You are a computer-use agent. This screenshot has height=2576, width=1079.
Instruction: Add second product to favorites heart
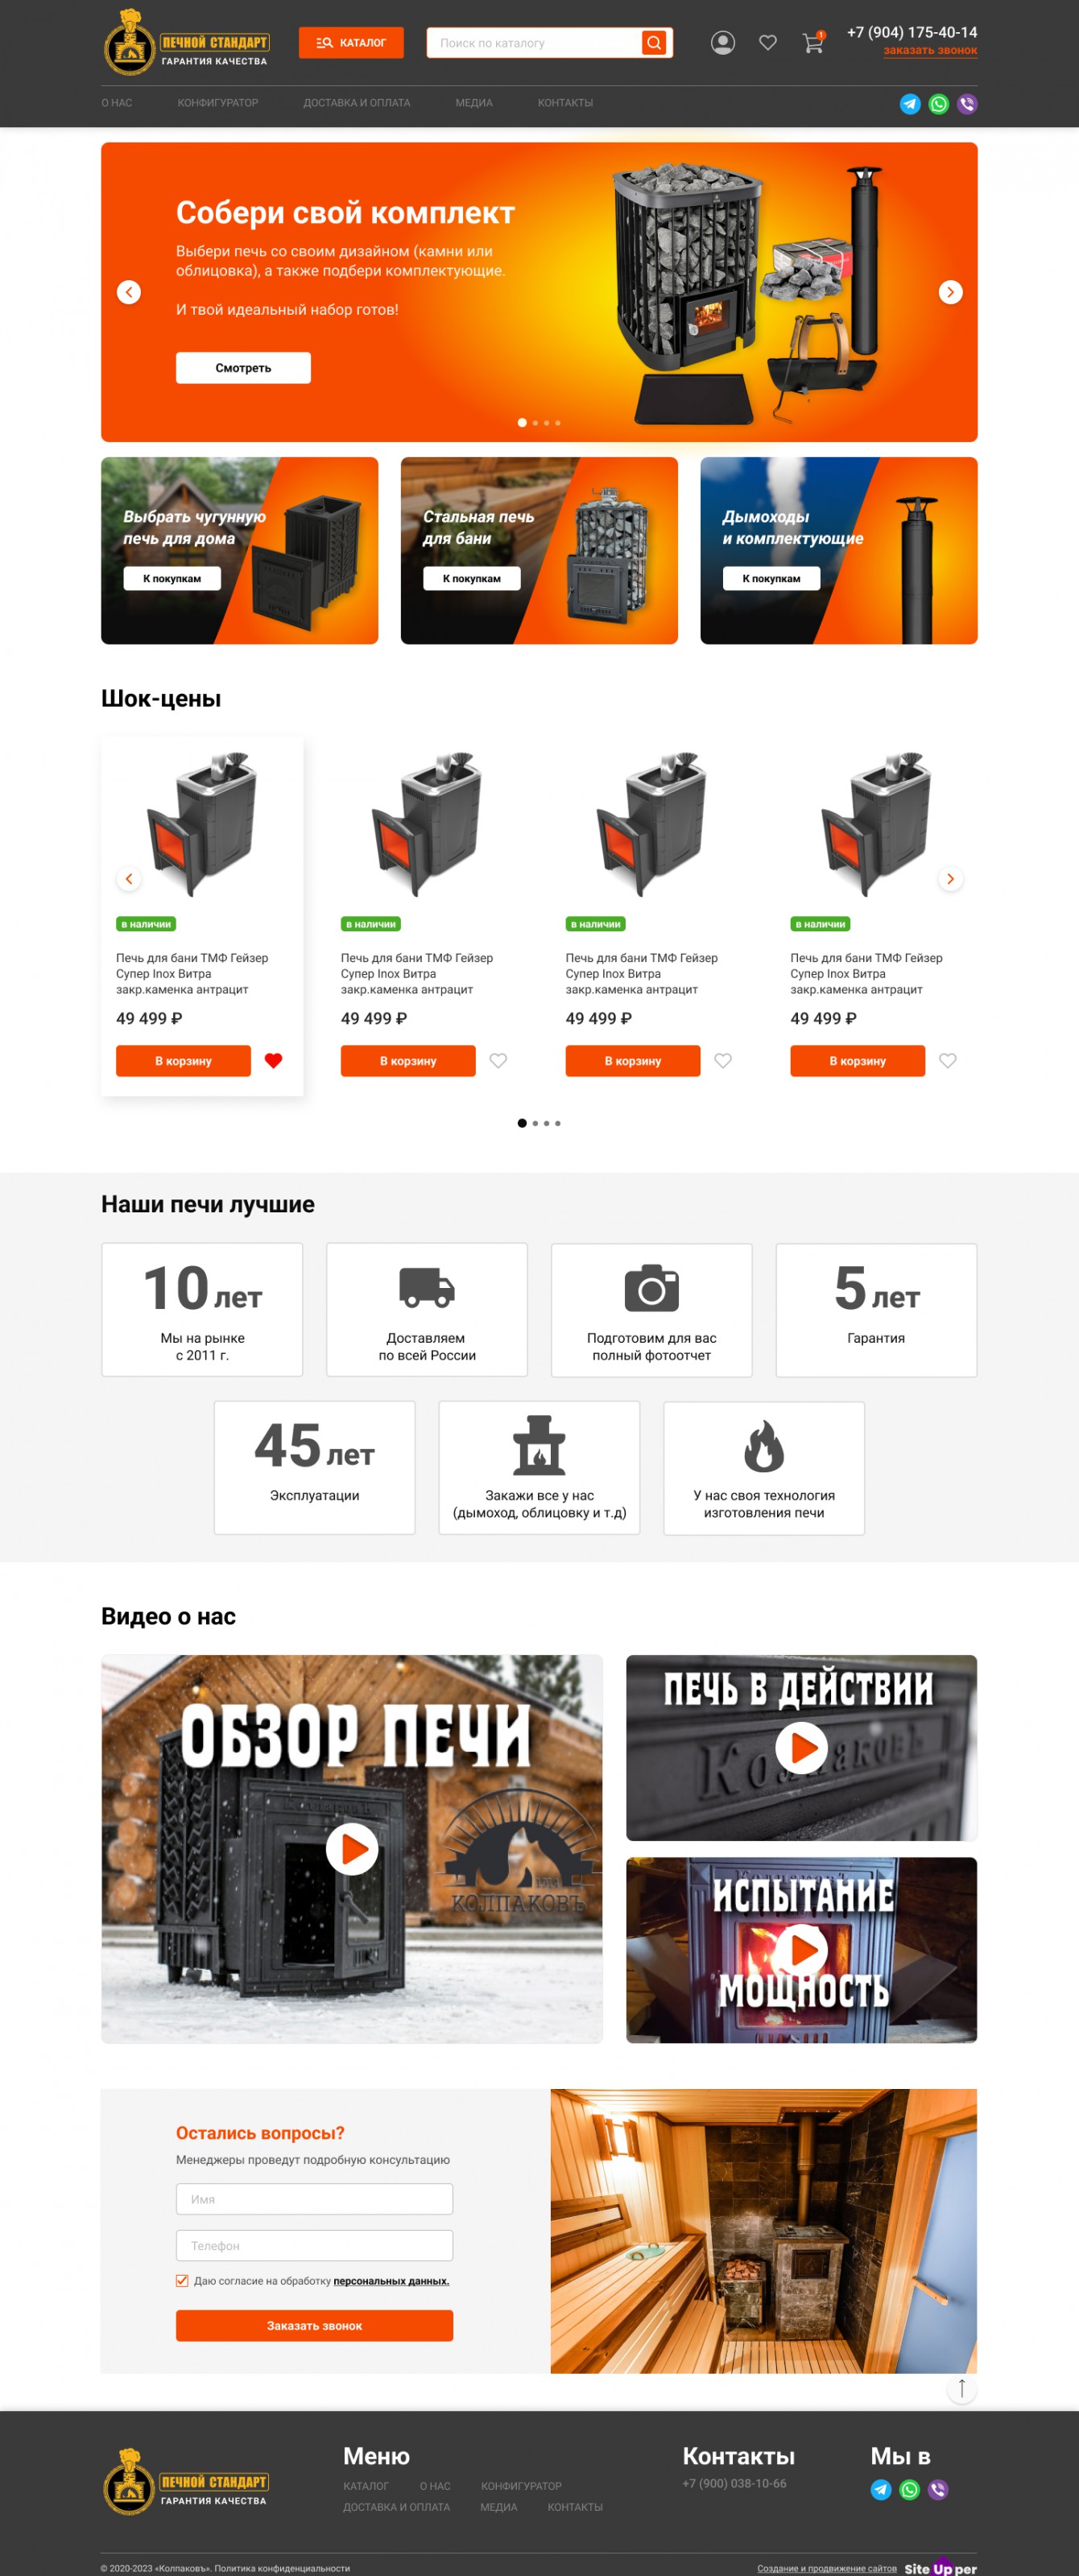pyautogui.click(x=498, y=1061)
